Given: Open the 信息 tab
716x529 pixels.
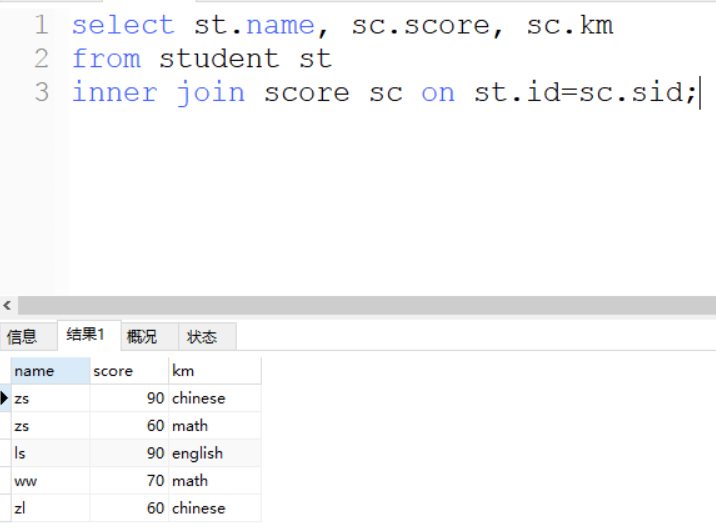Looking at the screenshot, I should point(28,337).
